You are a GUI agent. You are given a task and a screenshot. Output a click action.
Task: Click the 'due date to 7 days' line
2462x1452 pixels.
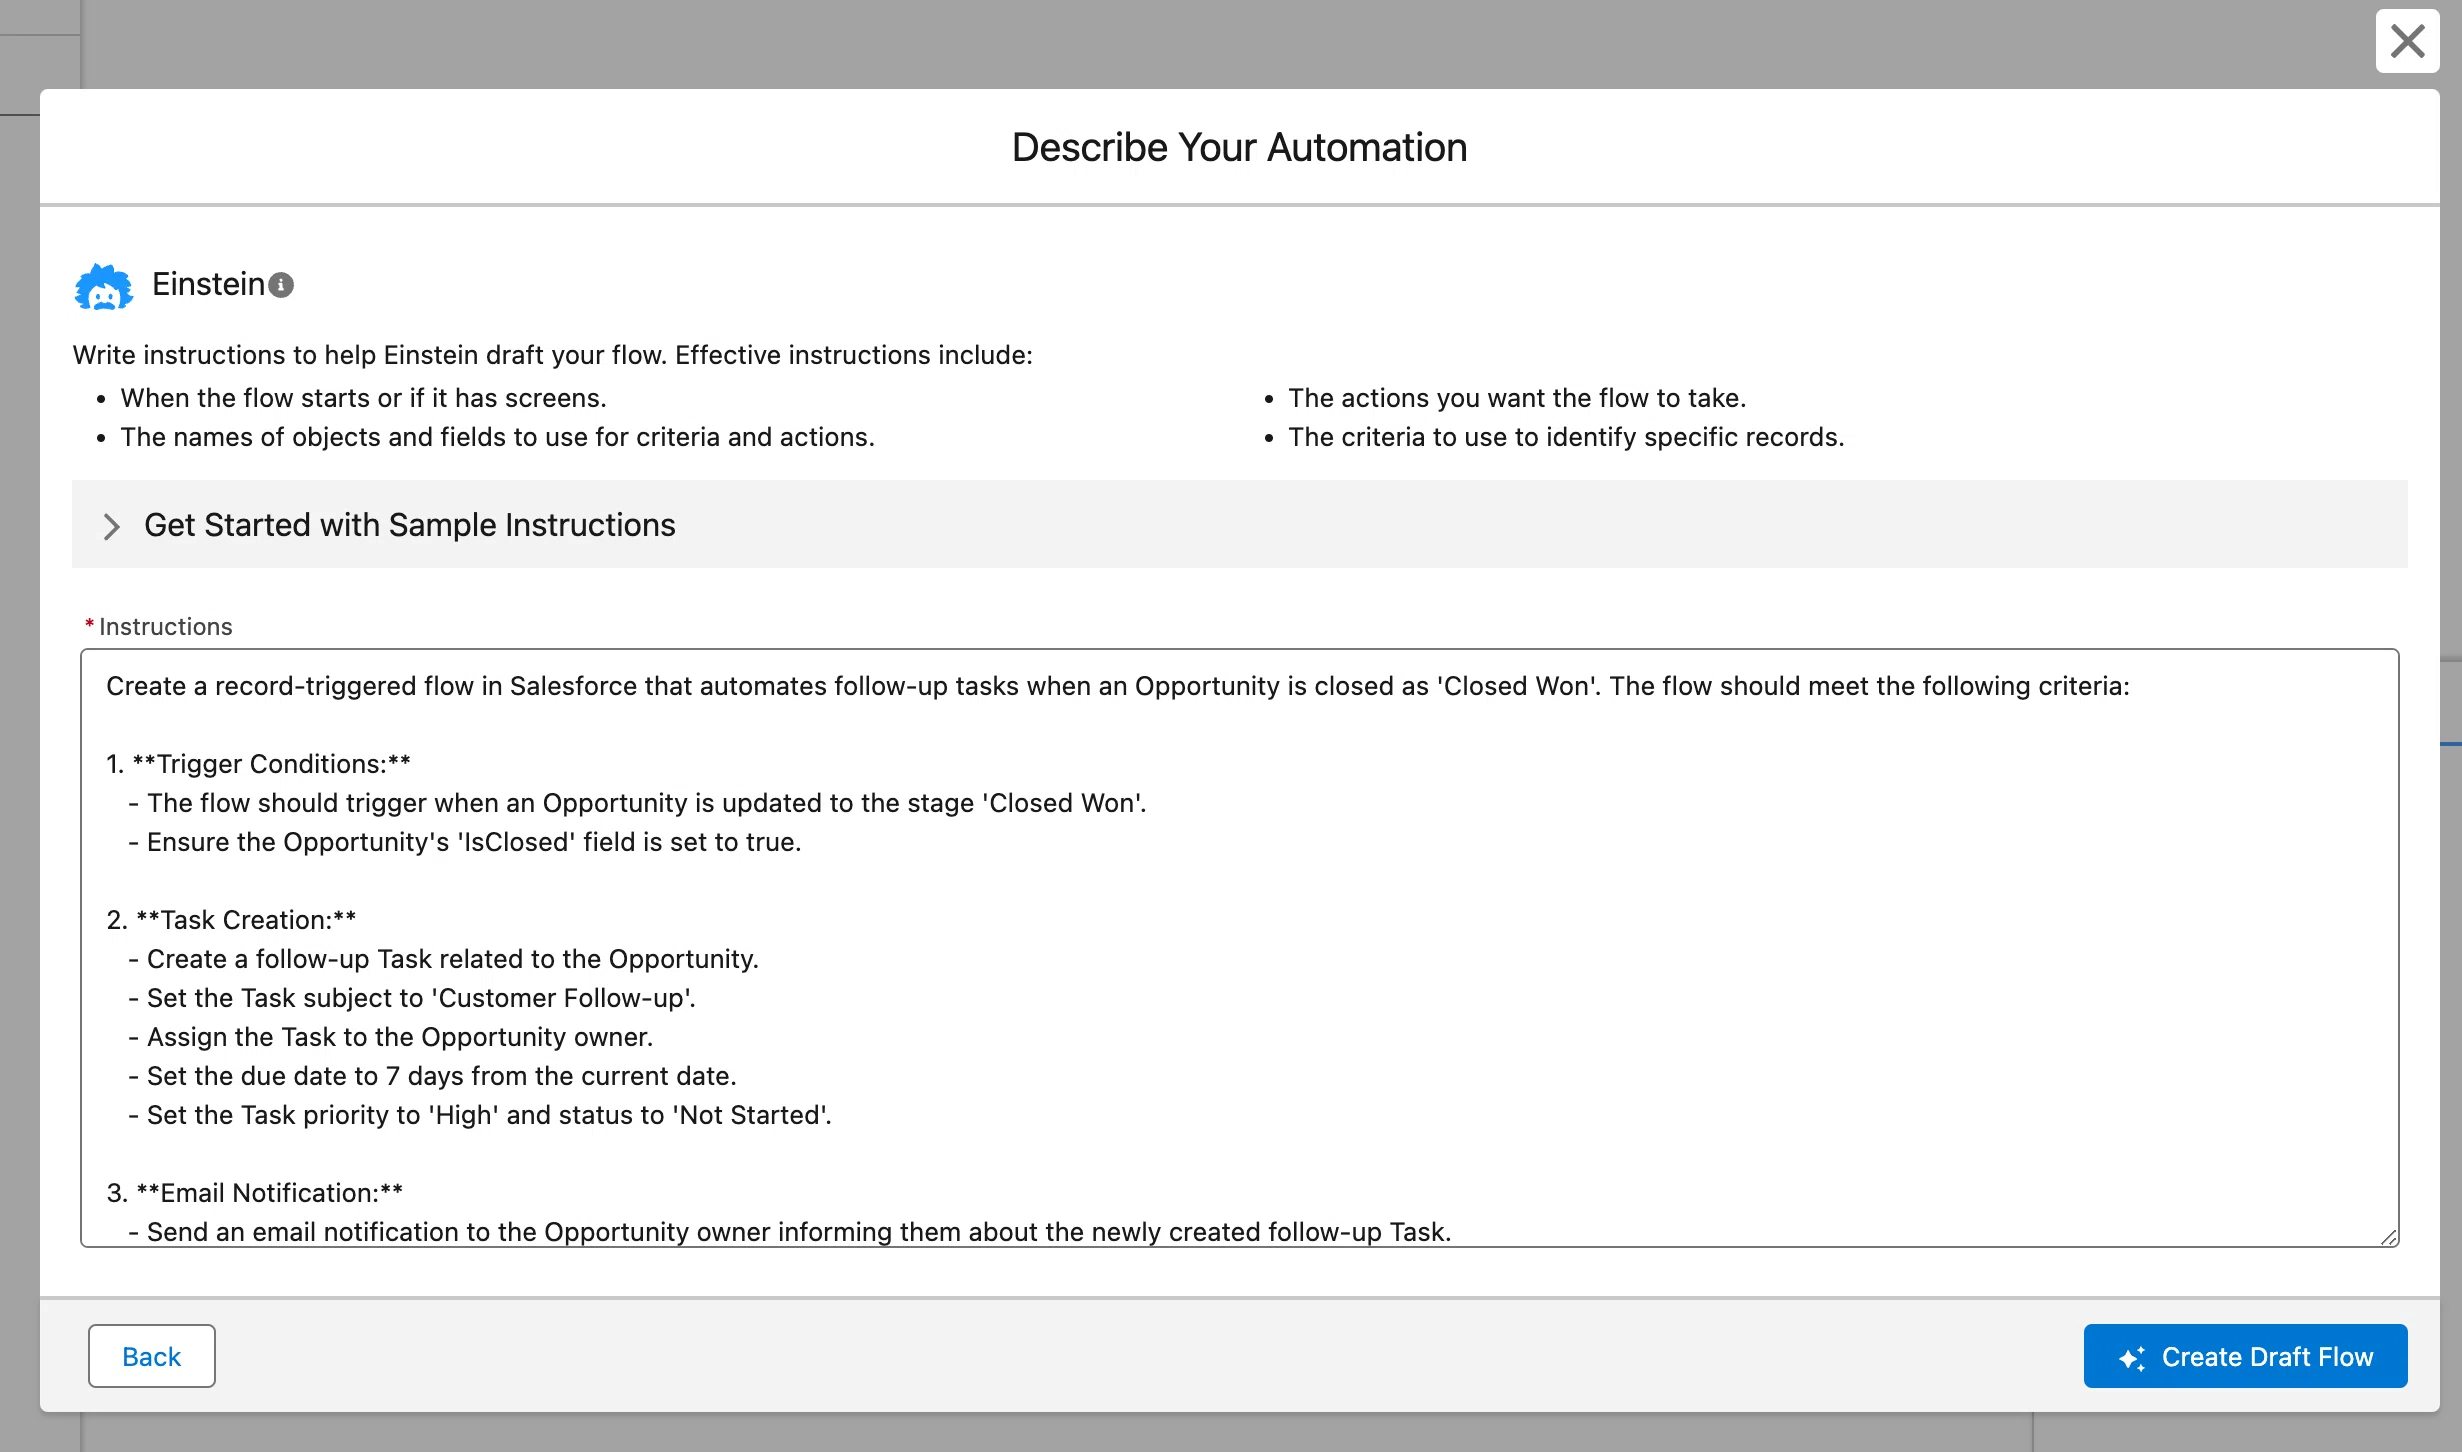[432, 1076]
